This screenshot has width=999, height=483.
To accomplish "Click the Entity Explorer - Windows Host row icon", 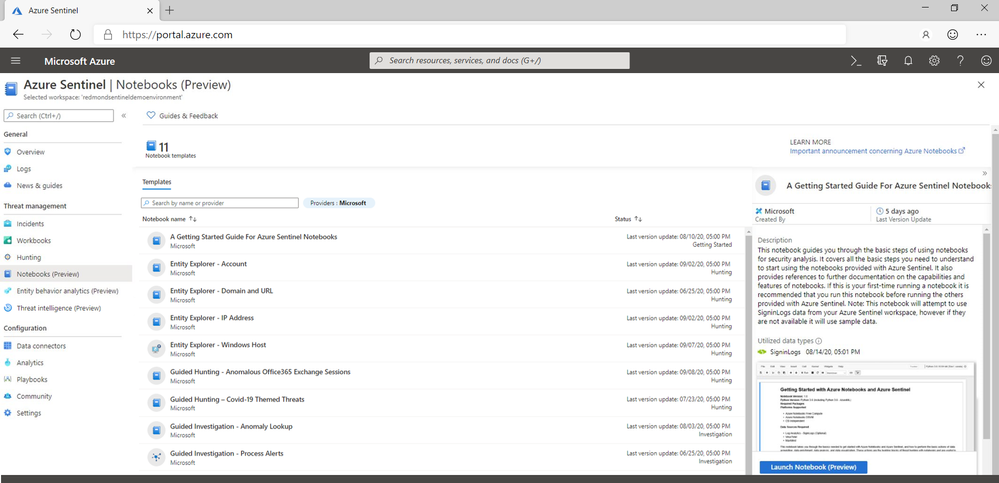I will pos(156,349).
